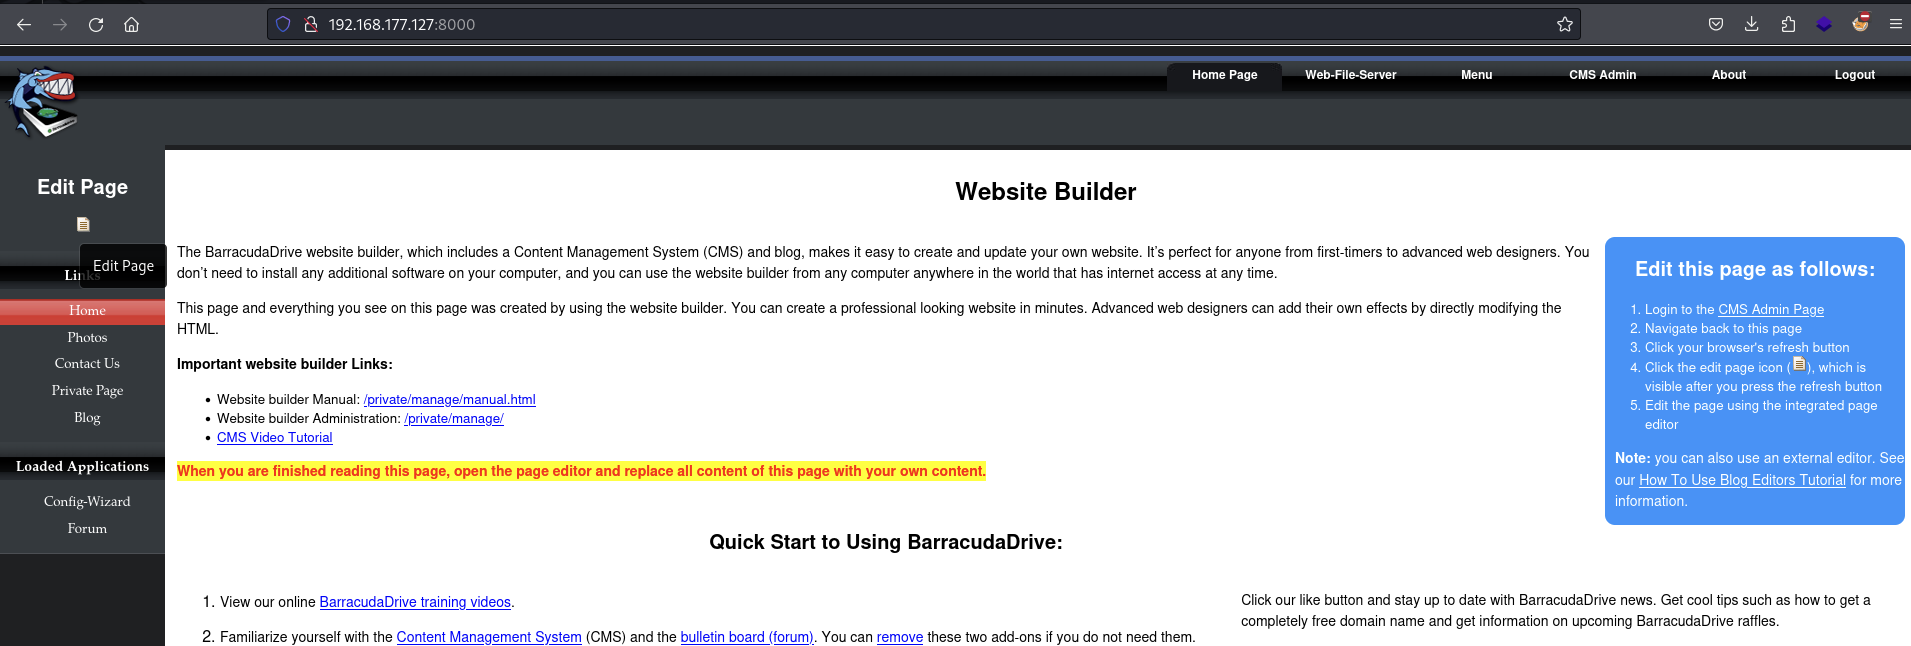Open the Photos sidebar link

(x=87, y=338)
